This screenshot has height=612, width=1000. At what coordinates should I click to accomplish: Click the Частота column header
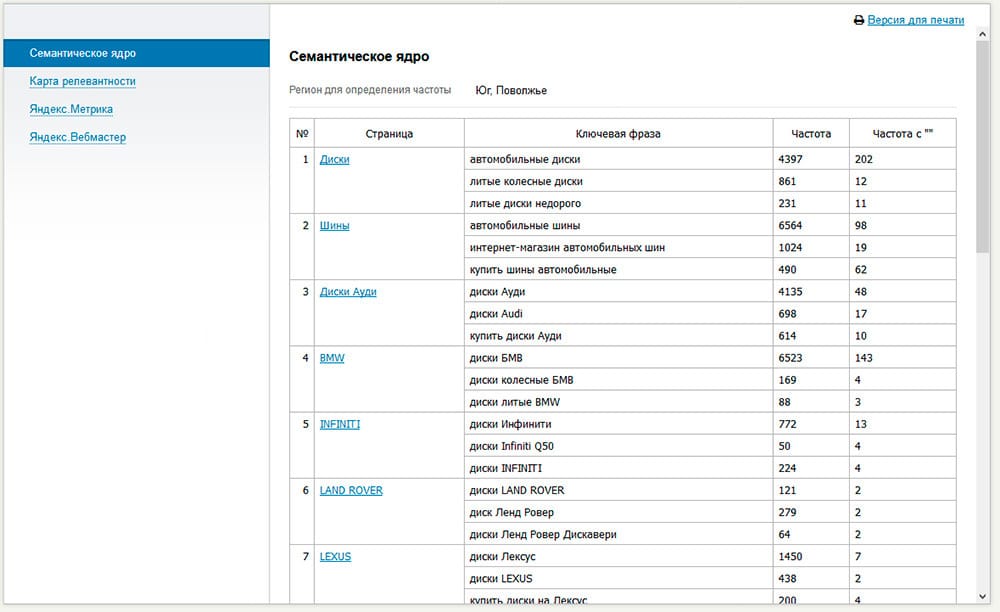pos(810,133)
